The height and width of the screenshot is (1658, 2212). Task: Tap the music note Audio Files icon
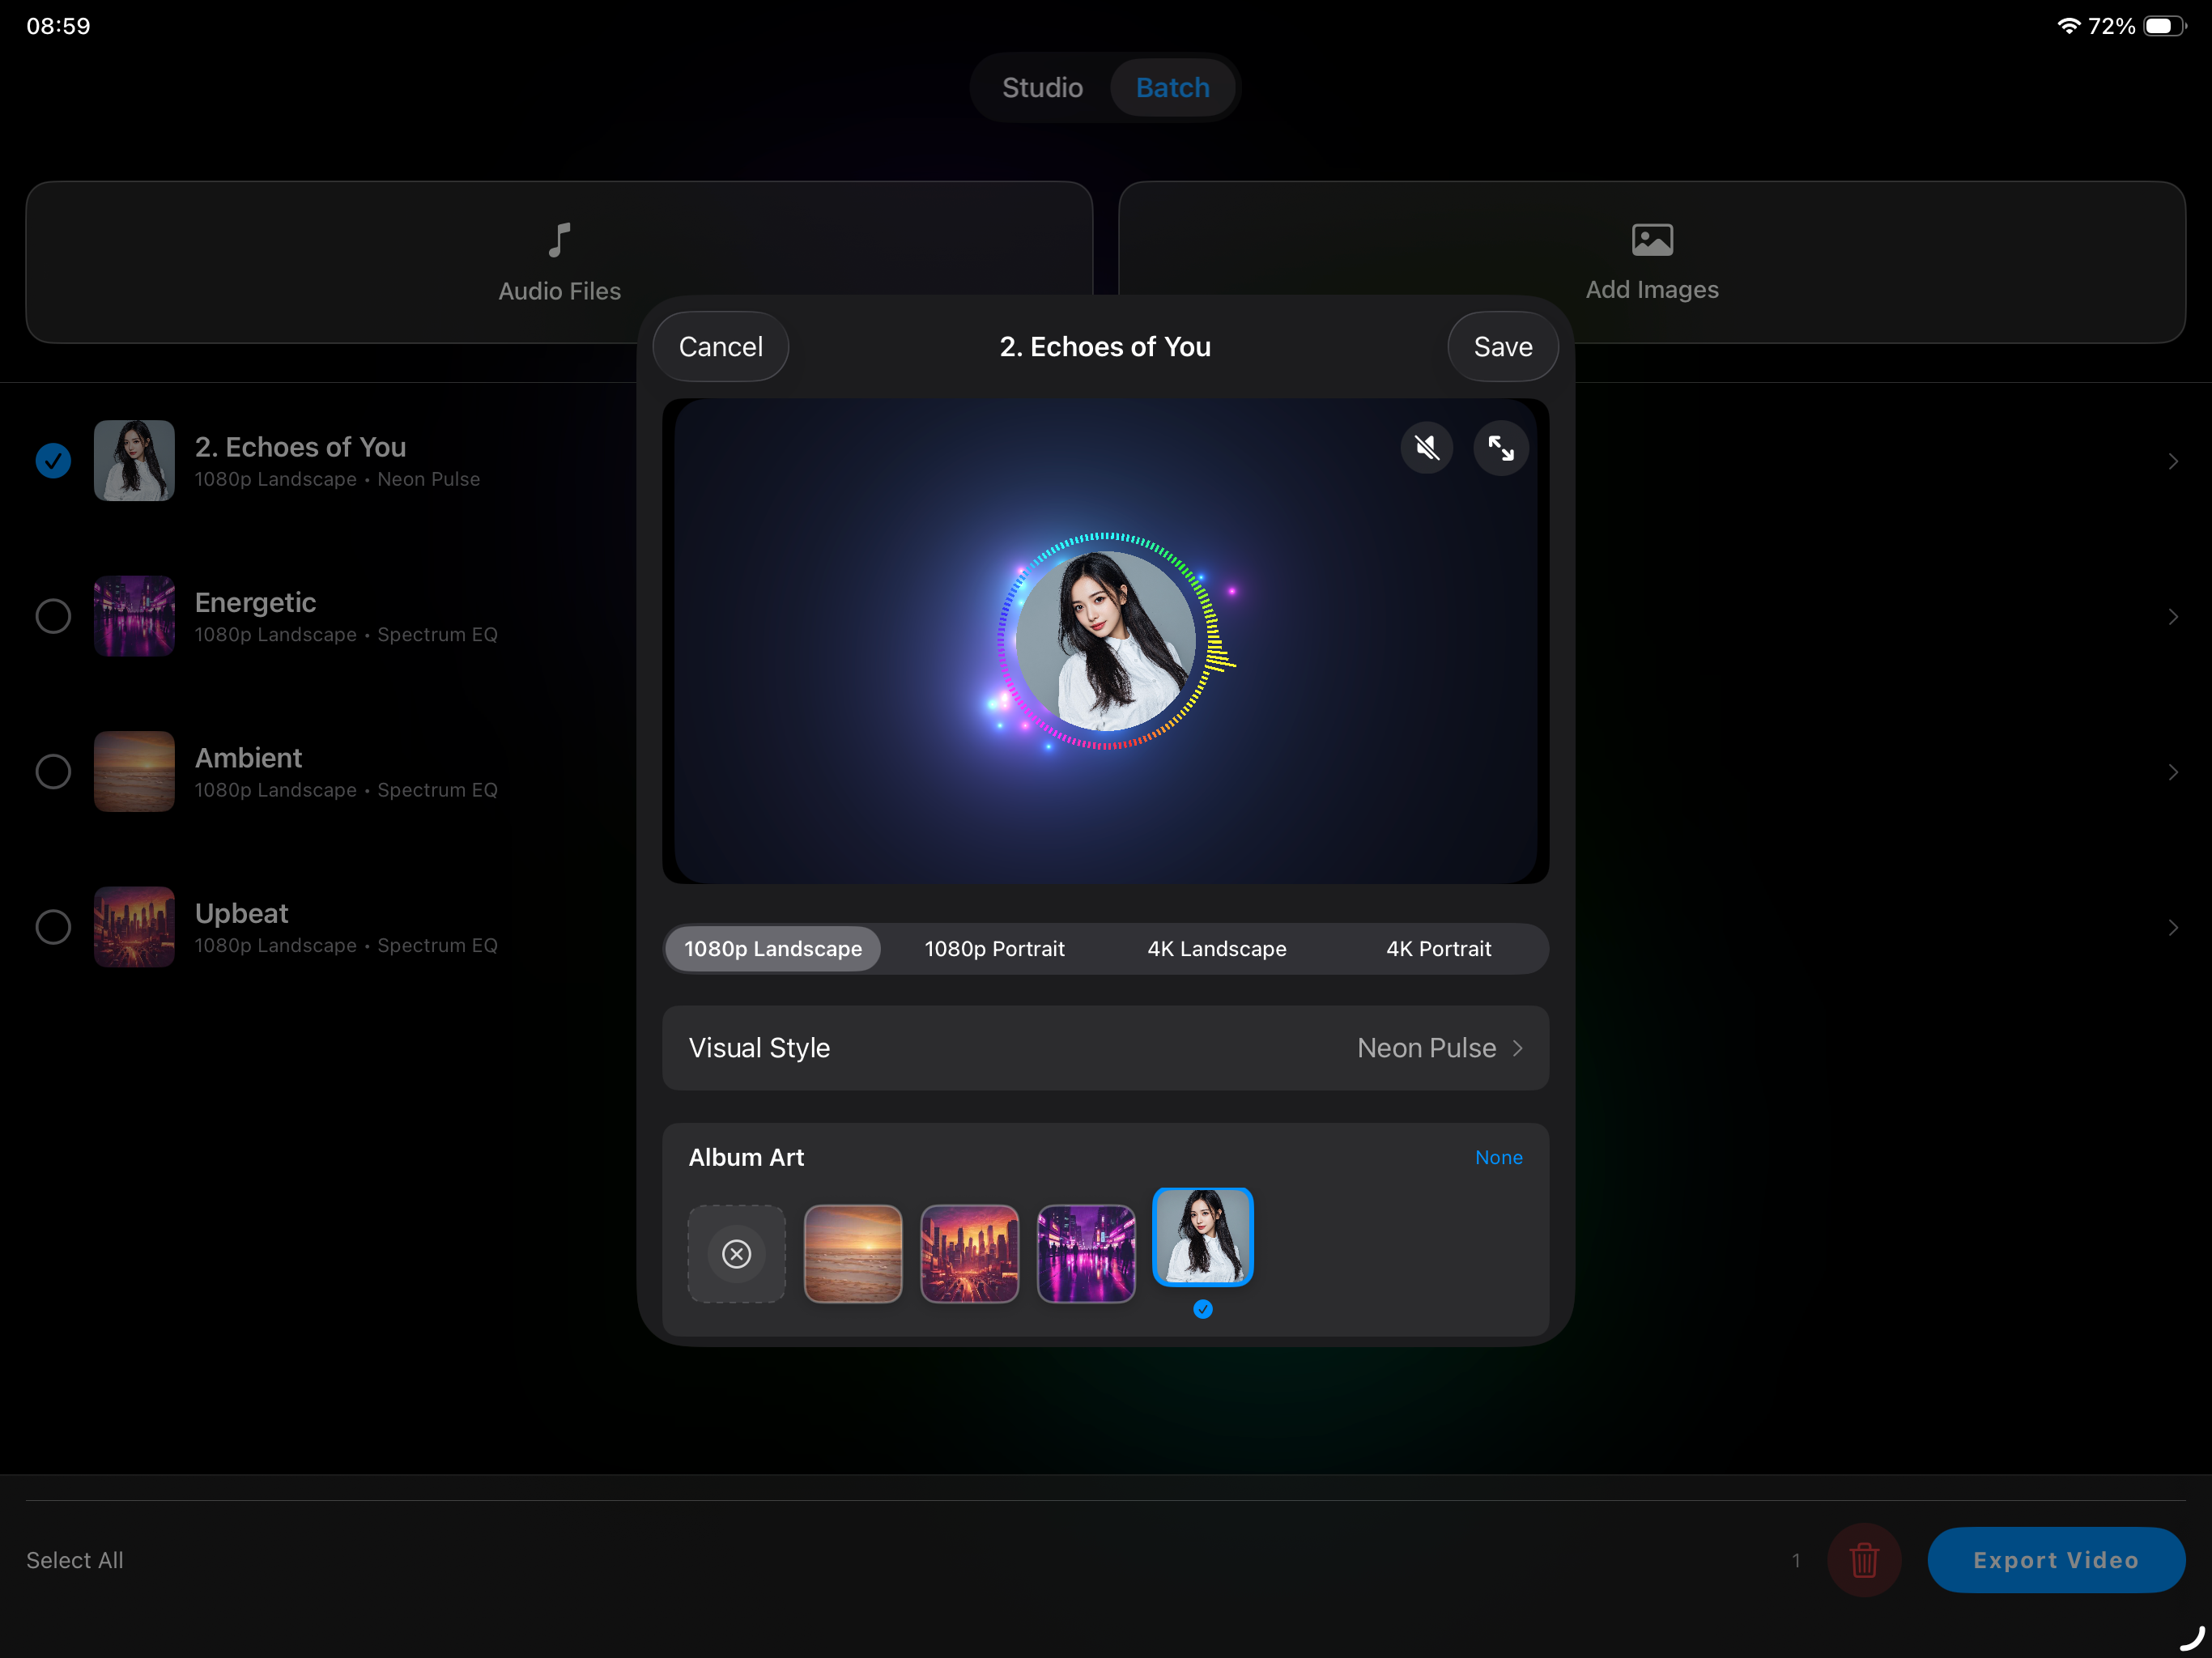coord(559,240)
